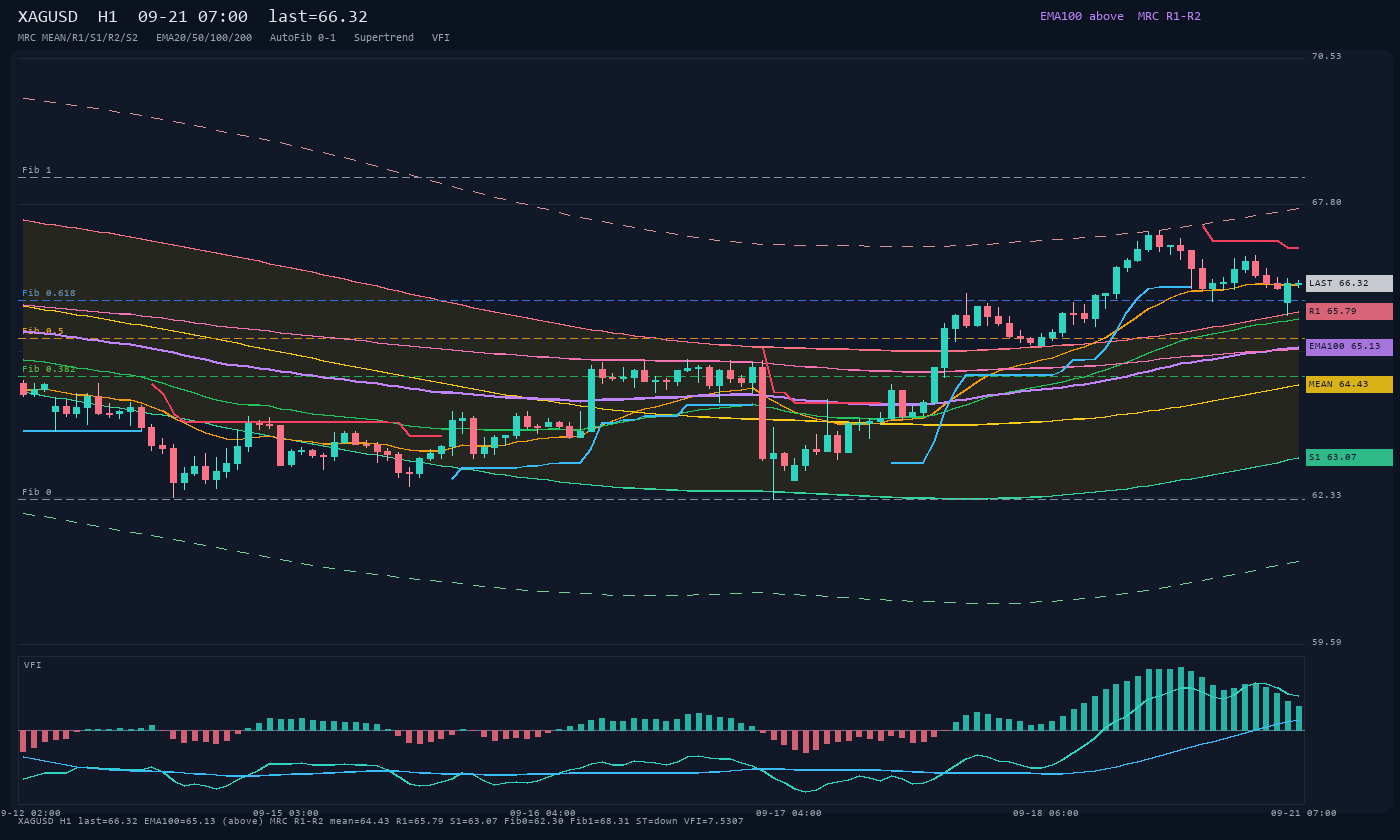The width and height of the screenshot is (1400, 840).
Task: Click the AutoFib 0-1 indicator legend
Action: [303, 37]
